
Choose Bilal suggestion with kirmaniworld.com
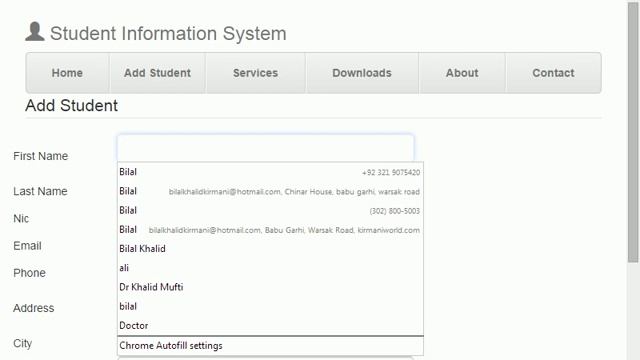(270, 230)
